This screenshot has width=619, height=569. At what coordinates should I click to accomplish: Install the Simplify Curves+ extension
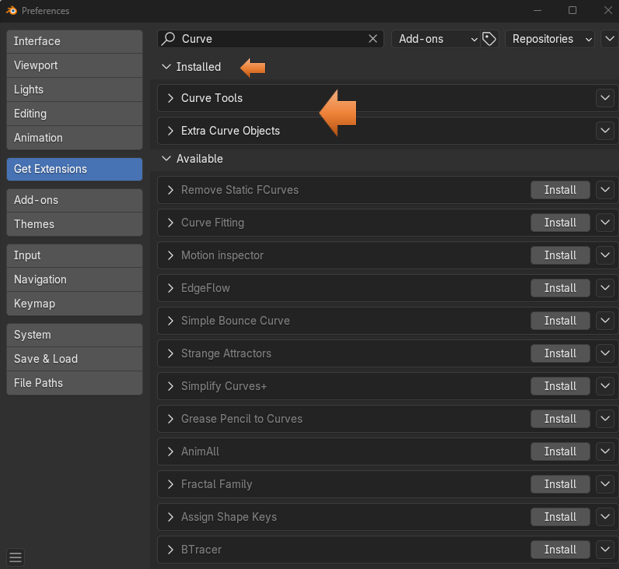pyautogui.click(x=559, y=386)
